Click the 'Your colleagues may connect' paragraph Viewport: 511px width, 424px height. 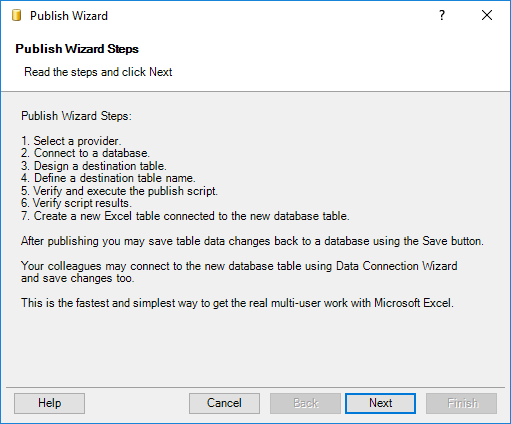[x=239, y=272]
